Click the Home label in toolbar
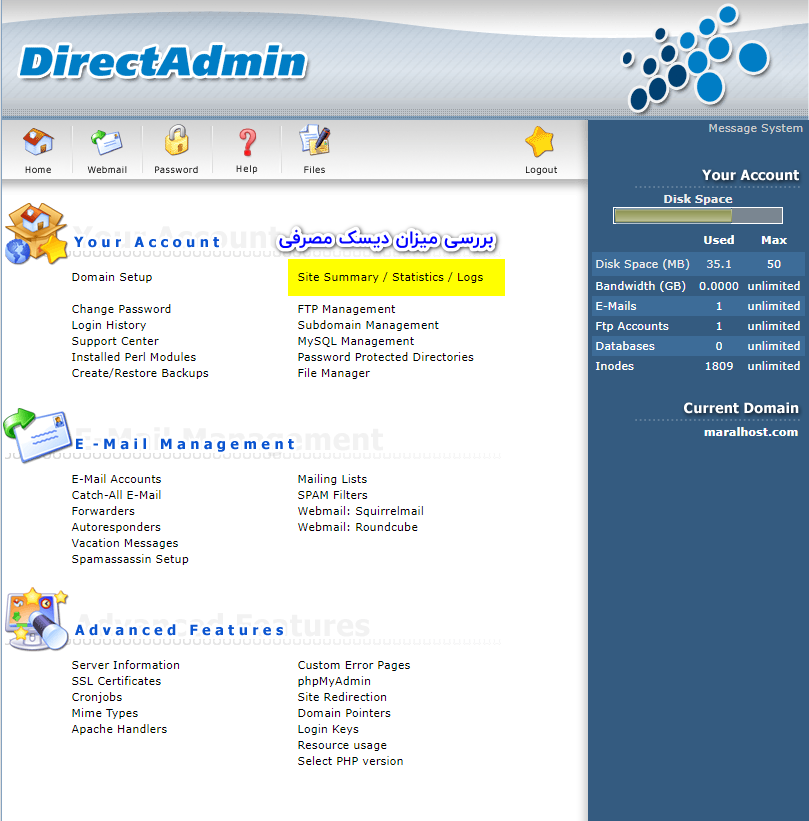Screen dimensions: 809x821 (x=38, y=170)
